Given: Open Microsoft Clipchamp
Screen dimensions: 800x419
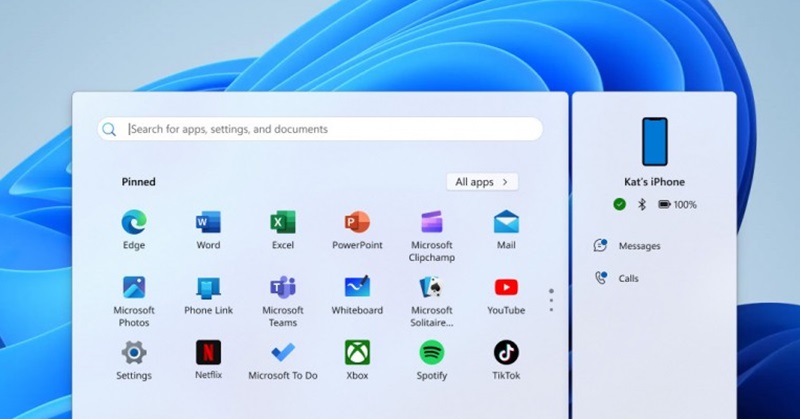Looking at the screenshot, I should [432, 236].
